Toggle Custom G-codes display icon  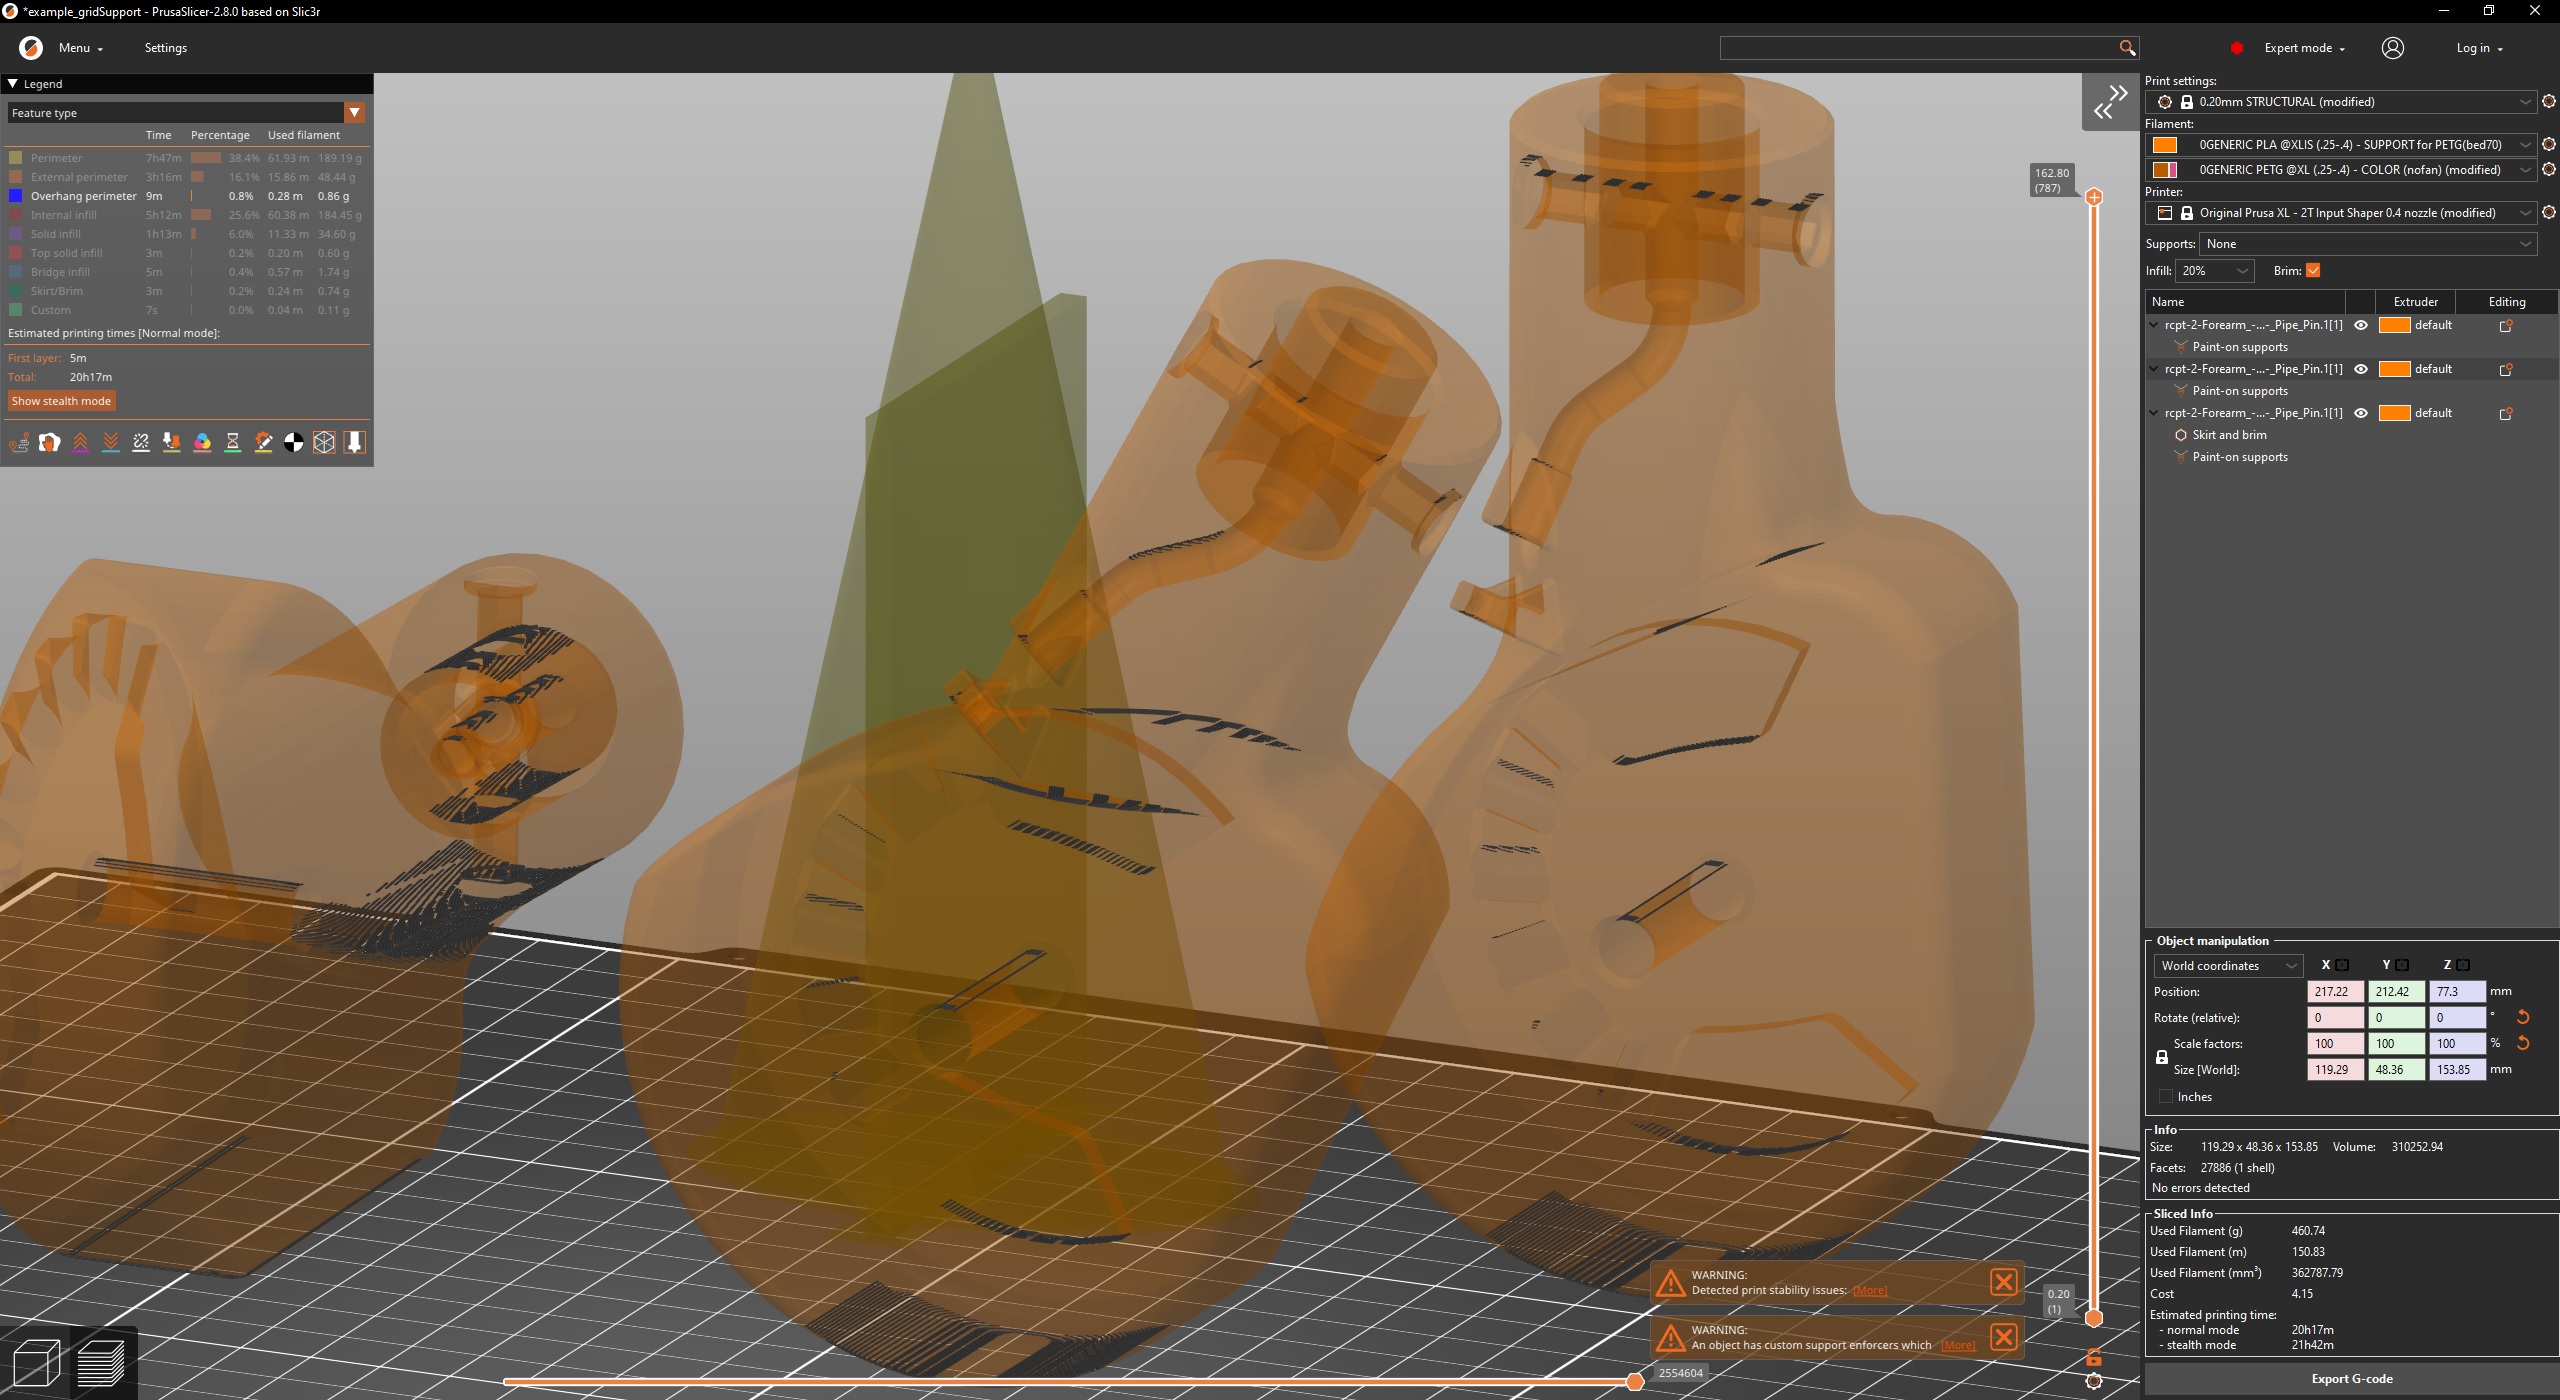[x=263, y=442]
